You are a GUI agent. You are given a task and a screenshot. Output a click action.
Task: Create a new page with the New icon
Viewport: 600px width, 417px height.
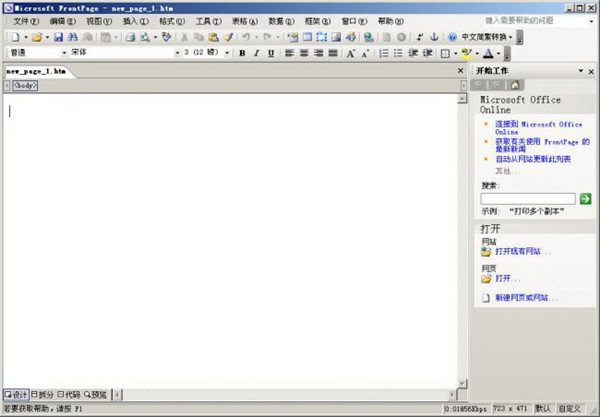coord(15,37)
